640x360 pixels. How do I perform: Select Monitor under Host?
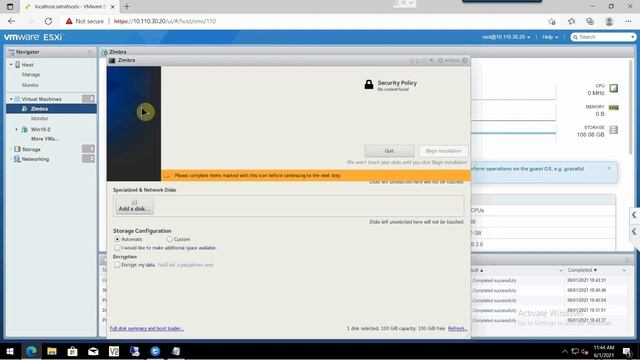(x=31, y=85)
